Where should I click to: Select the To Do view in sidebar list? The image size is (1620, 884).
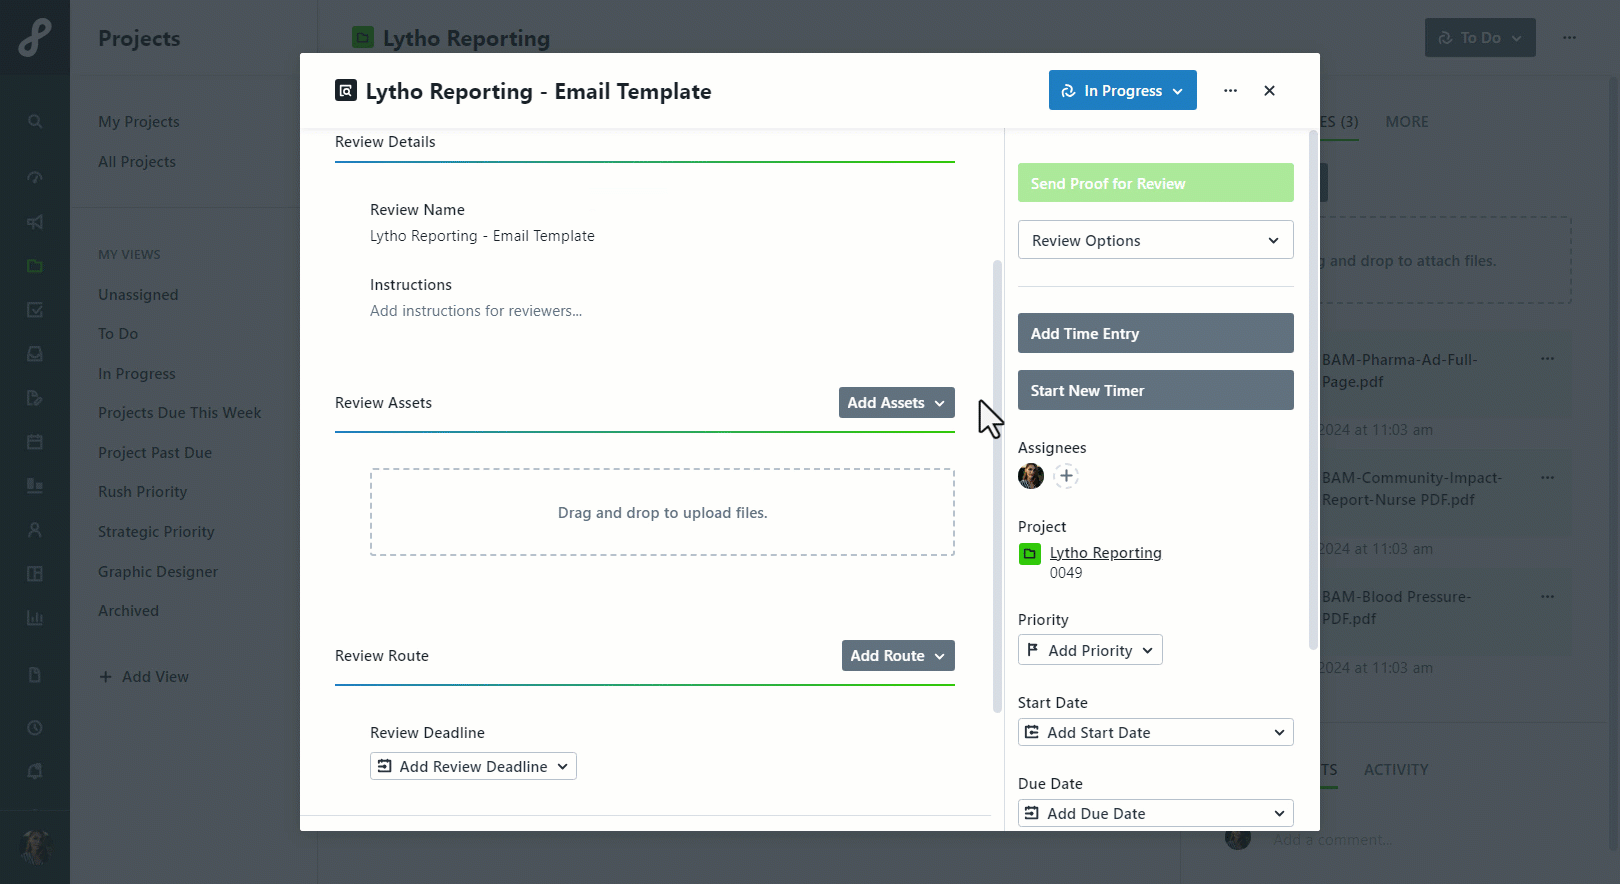[118, 334]
